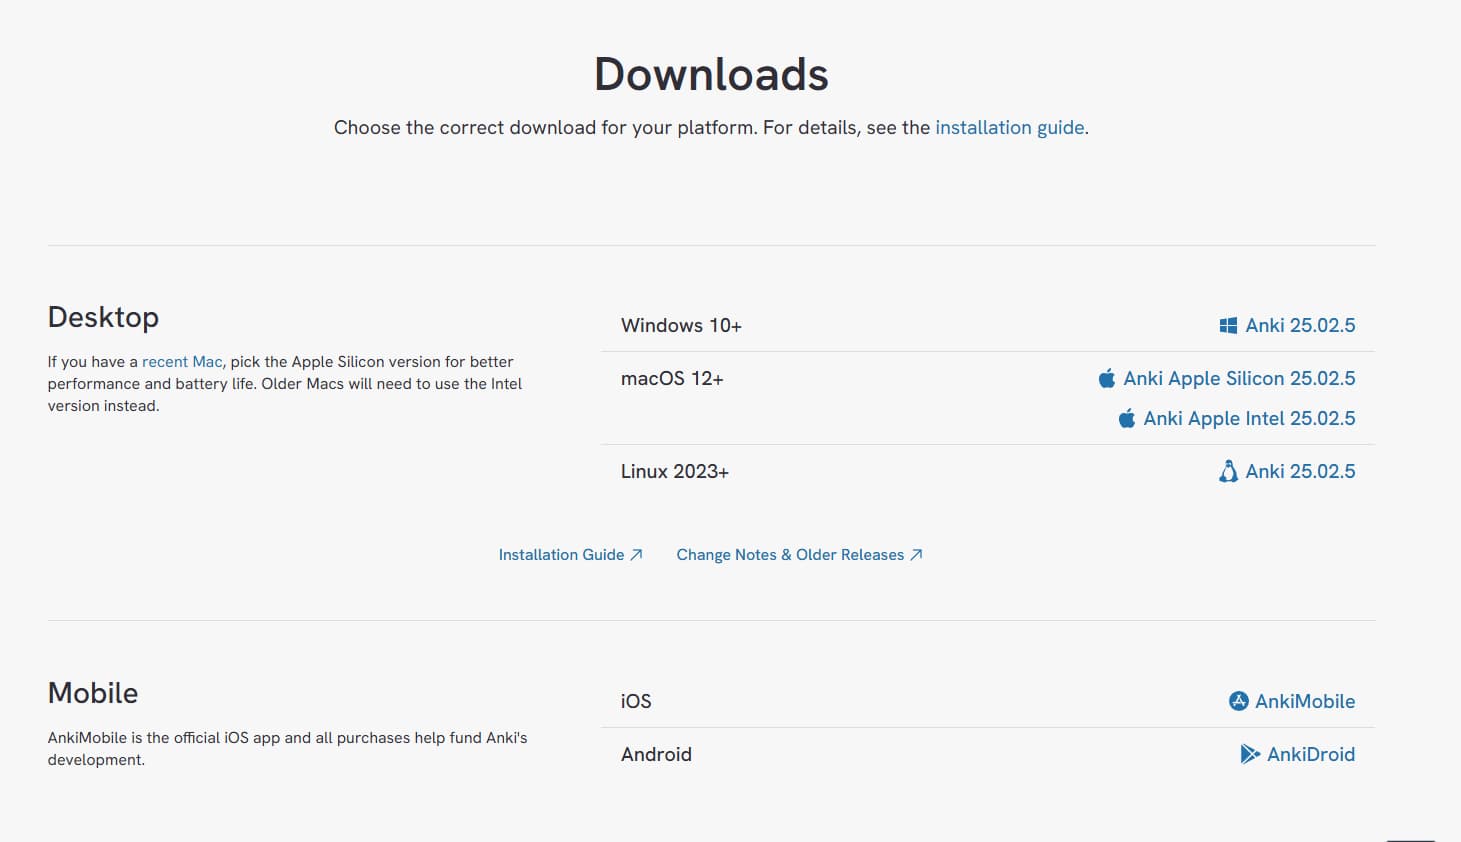Click the 'Downloads' page heading
Image resolution: width=1461 pixels, height=842 pixels.
pyautogui.click(x=711, y=74)
